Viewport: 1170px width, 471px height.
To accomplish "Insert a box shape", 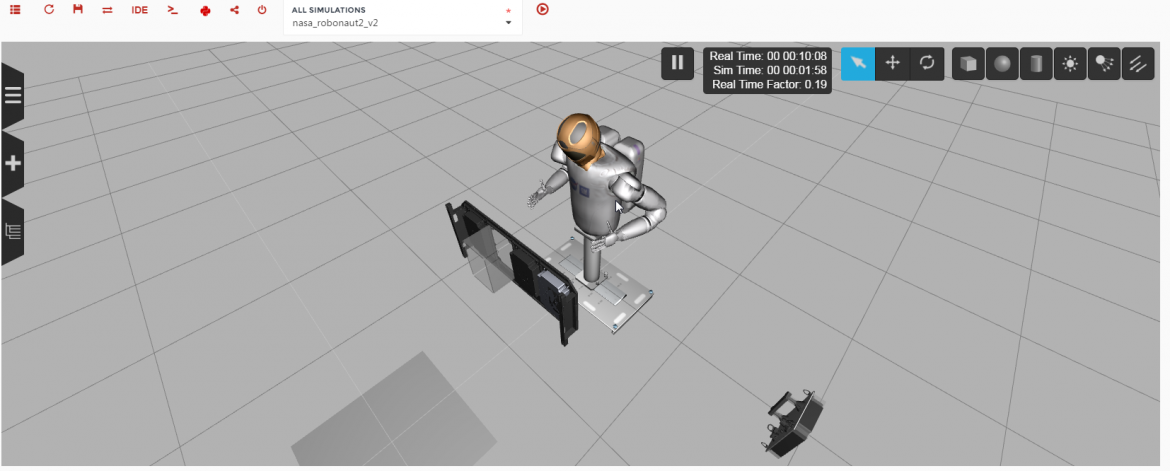I will [x=969, y=63].
